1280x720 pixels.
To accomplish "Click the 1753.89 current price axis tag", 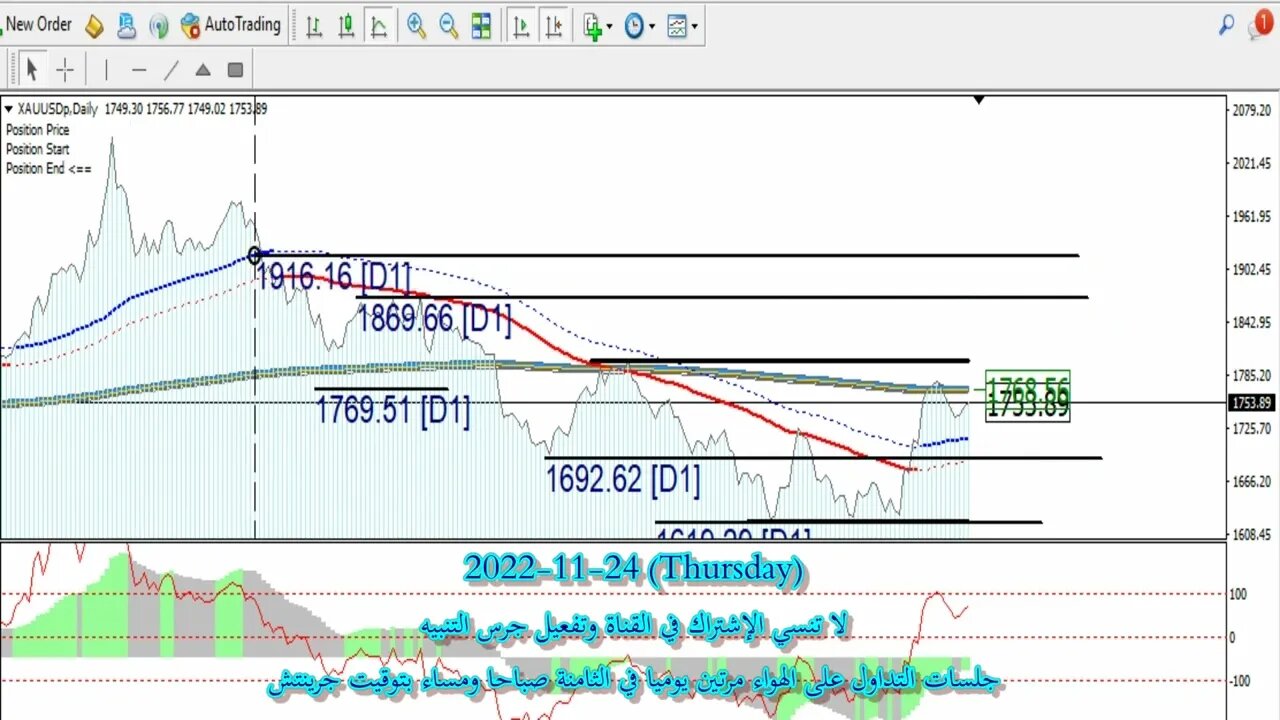I will click(x=1251, y=402).
